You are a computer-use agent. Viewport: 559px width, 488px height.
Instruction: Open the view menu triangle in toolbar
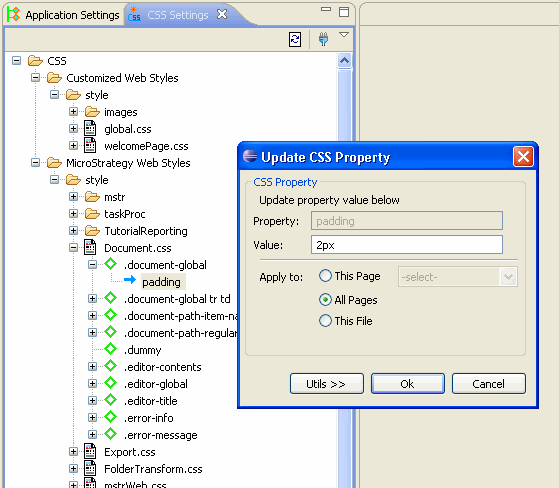tap(344, 35)
